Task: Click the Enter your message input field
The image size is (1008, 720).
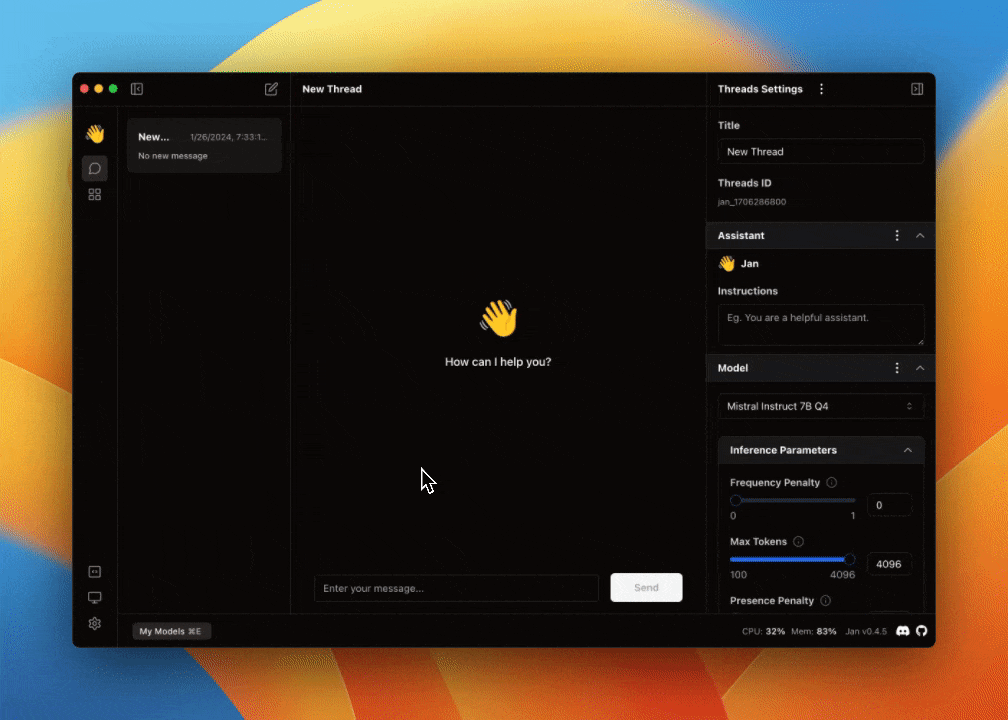Action: [456, 588]
